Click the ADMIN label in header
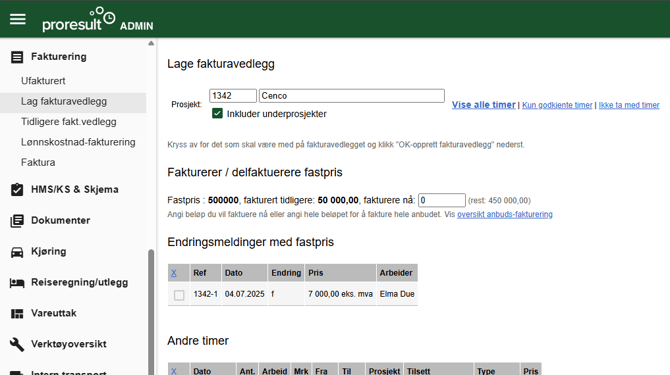 click(137, 26)
